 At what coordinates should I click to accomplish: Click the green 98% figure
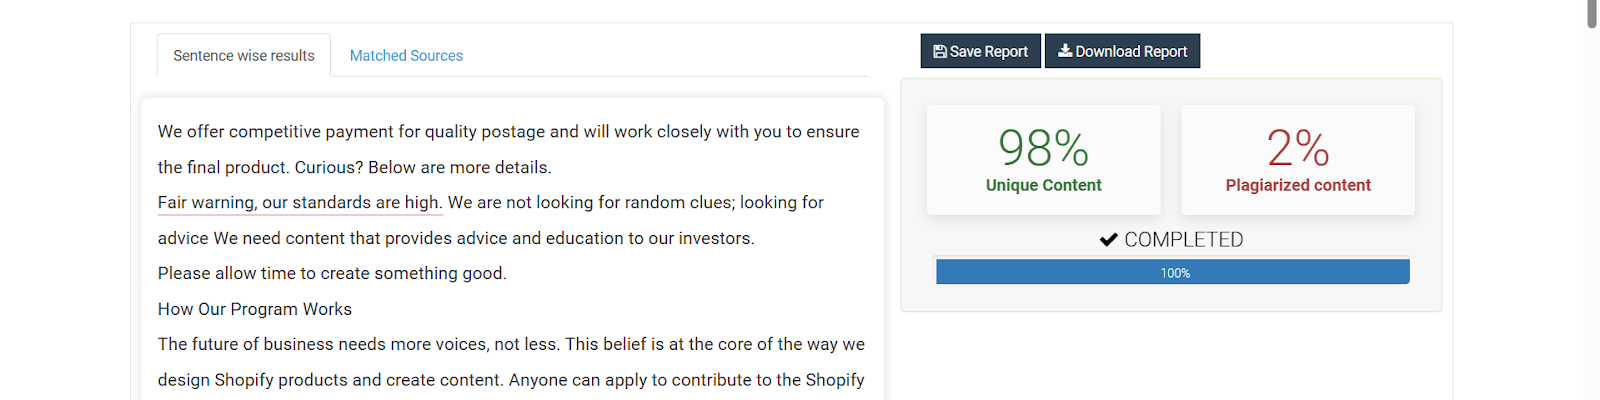point(1043,148)
